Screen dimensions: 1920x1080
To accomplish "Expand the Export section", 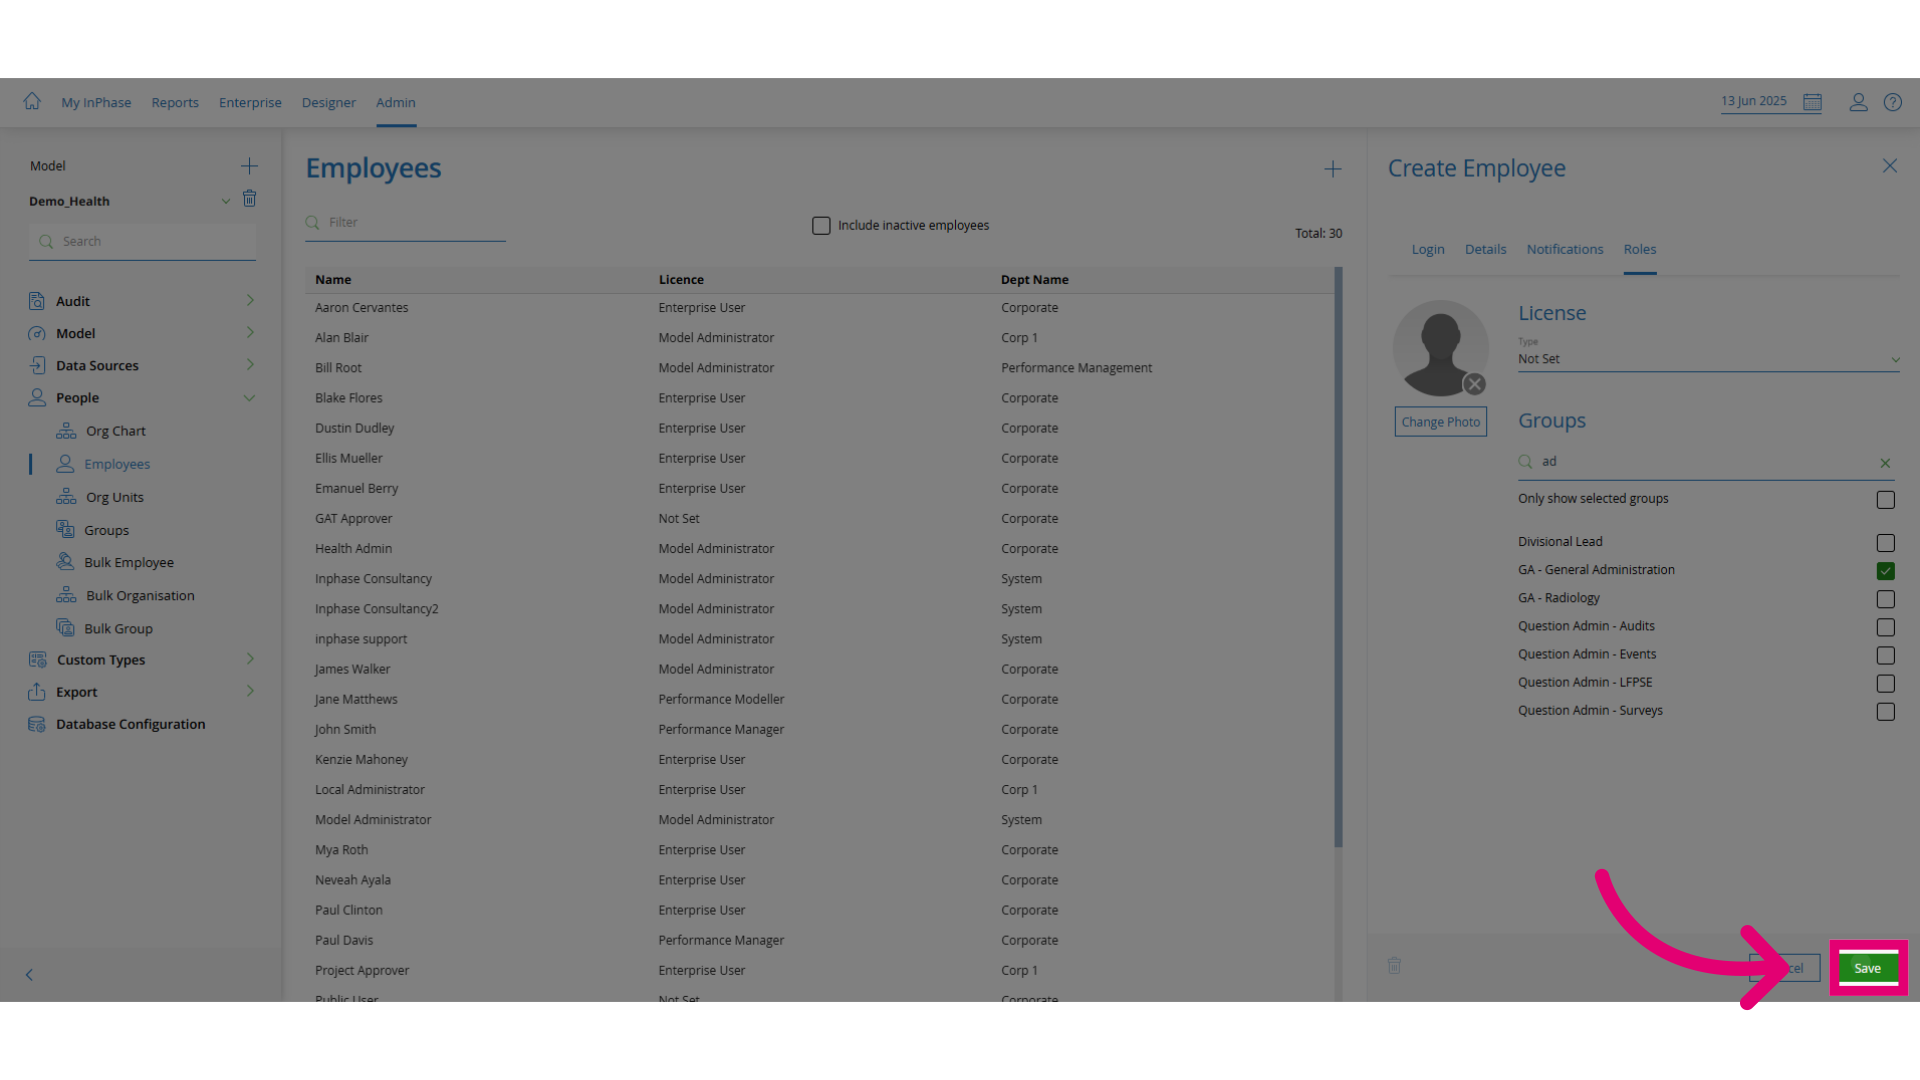I will [250, 690].
